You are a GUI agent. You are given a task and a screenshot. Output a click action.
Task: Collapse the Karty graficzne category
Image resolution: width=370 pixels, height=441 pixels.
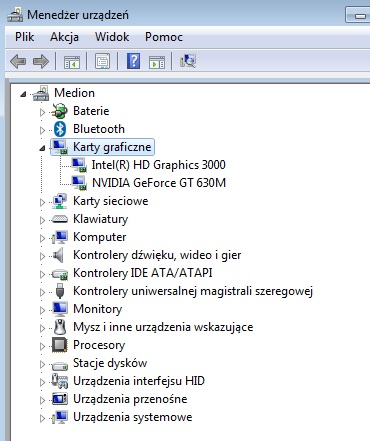tap(42, 148)
